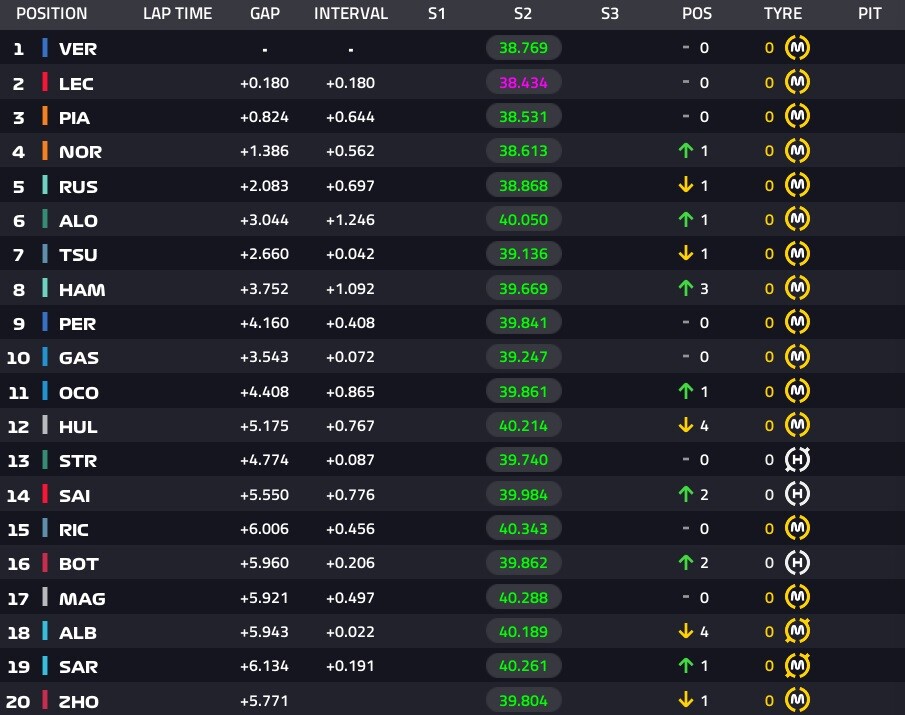Click SAR's used medium tyre icon
Screen dimensions: 905x715
coord(797,666)
